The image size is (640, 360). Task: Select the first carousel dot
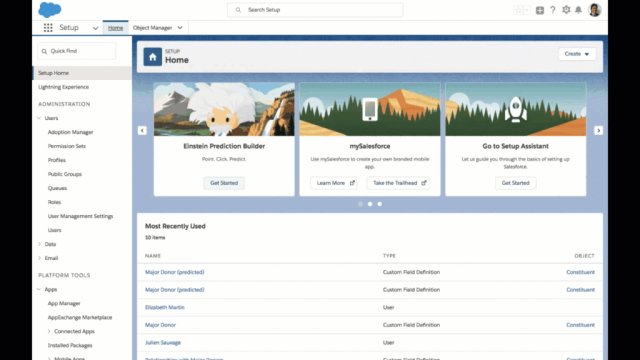point(360,204)
